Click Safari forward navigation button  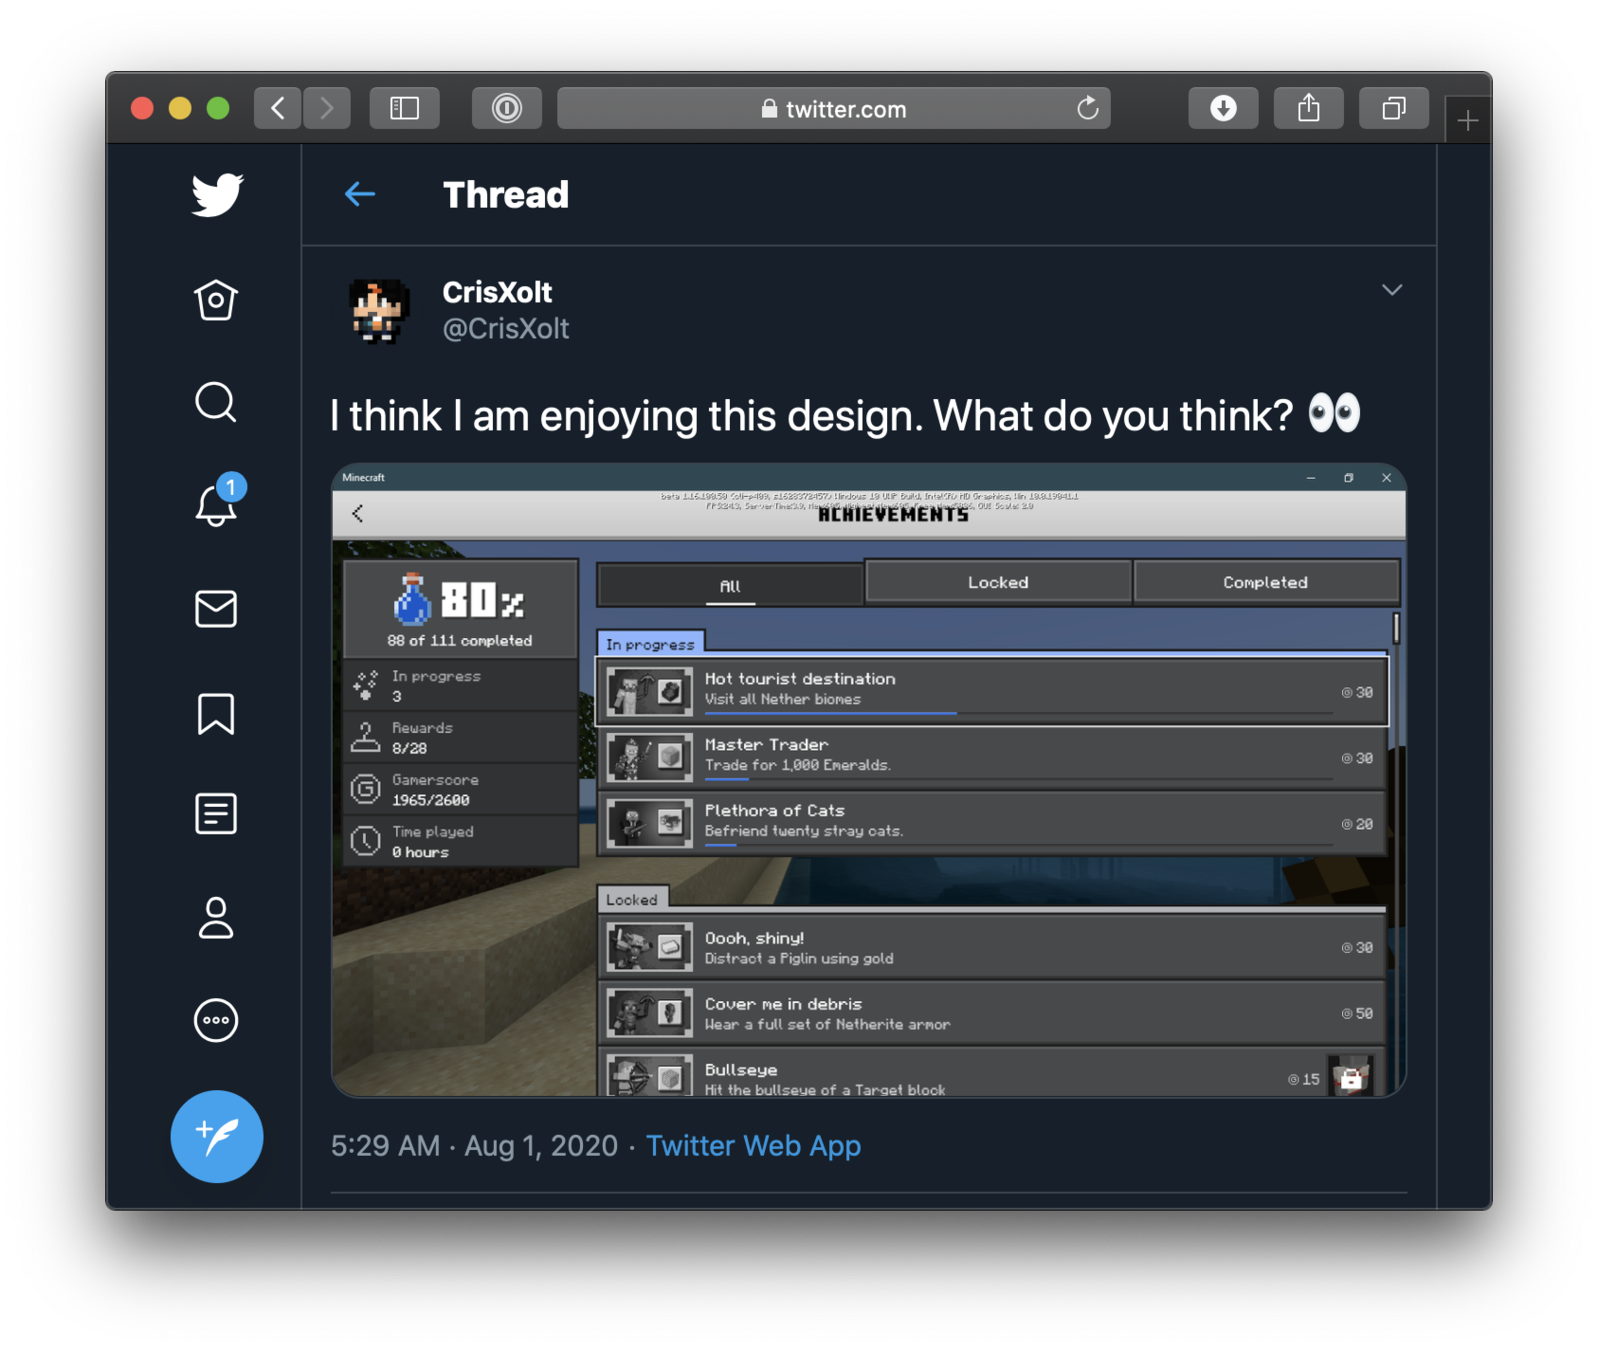click(x=327, y=108)
